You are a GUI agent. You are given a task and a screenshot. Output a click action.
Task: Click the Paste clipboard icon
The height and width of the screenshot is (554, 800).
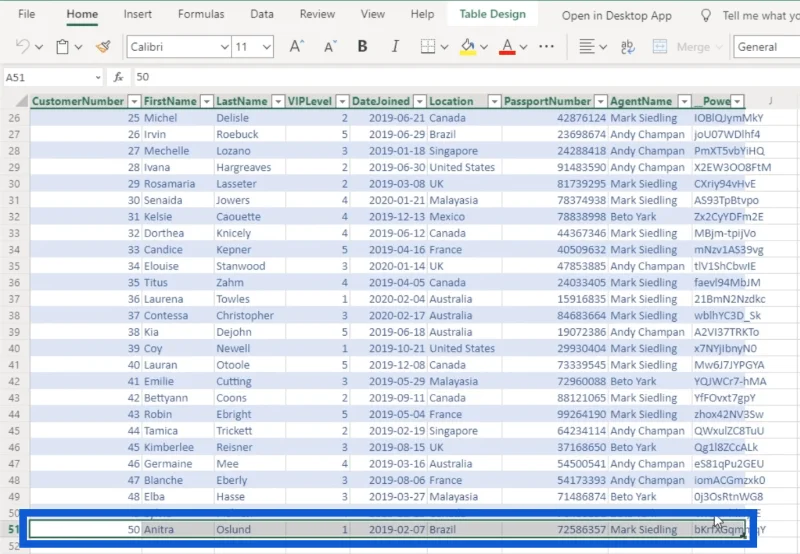(x=62, y=47)
